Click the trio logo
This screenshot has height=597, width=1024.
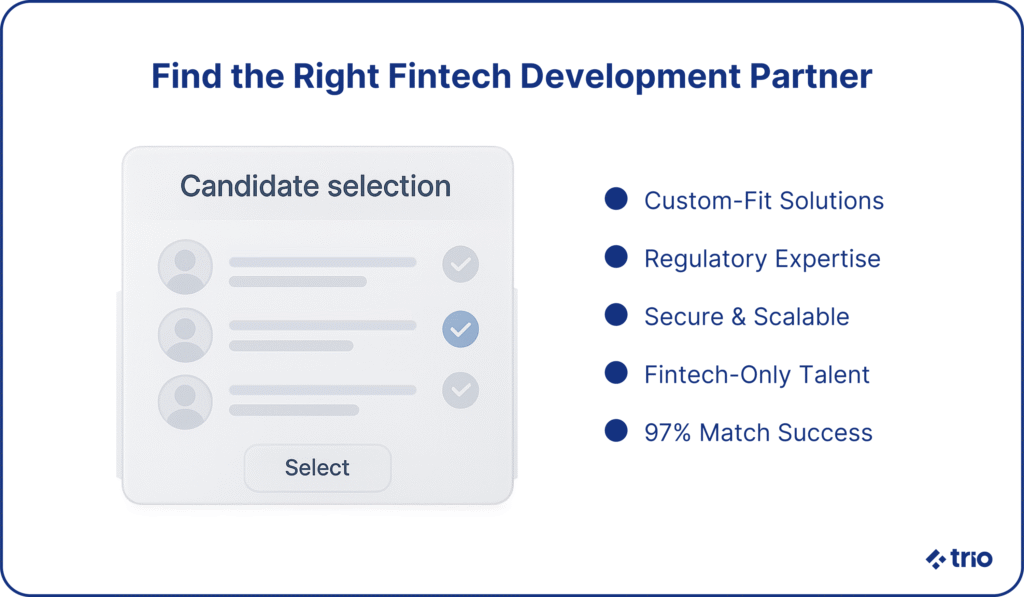point(959,558)
